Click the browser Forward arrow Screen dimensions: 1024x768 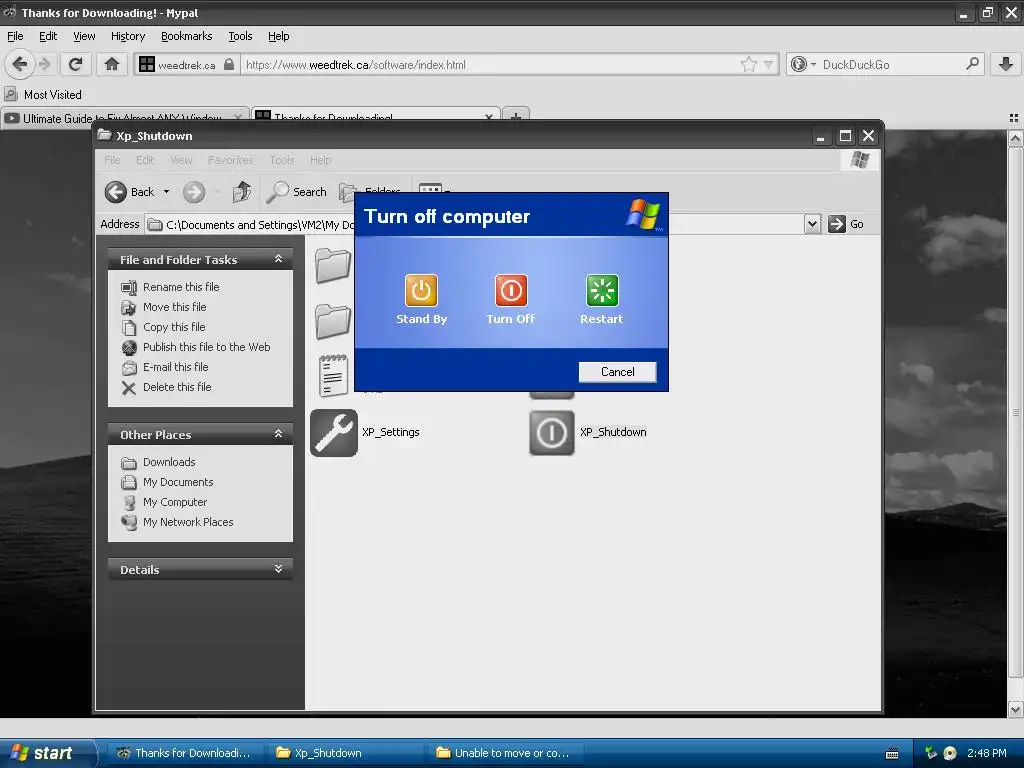44,64
